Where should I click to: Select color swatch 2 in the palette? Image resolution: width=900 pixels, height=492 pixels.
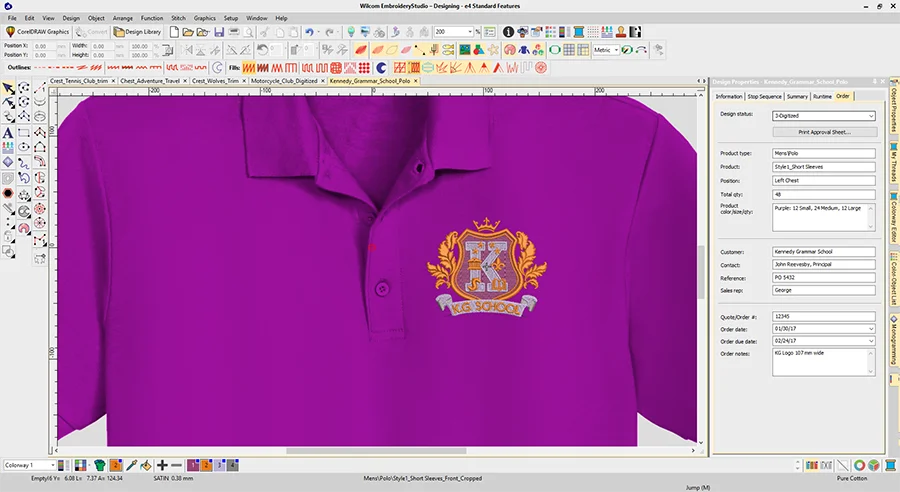207,465
